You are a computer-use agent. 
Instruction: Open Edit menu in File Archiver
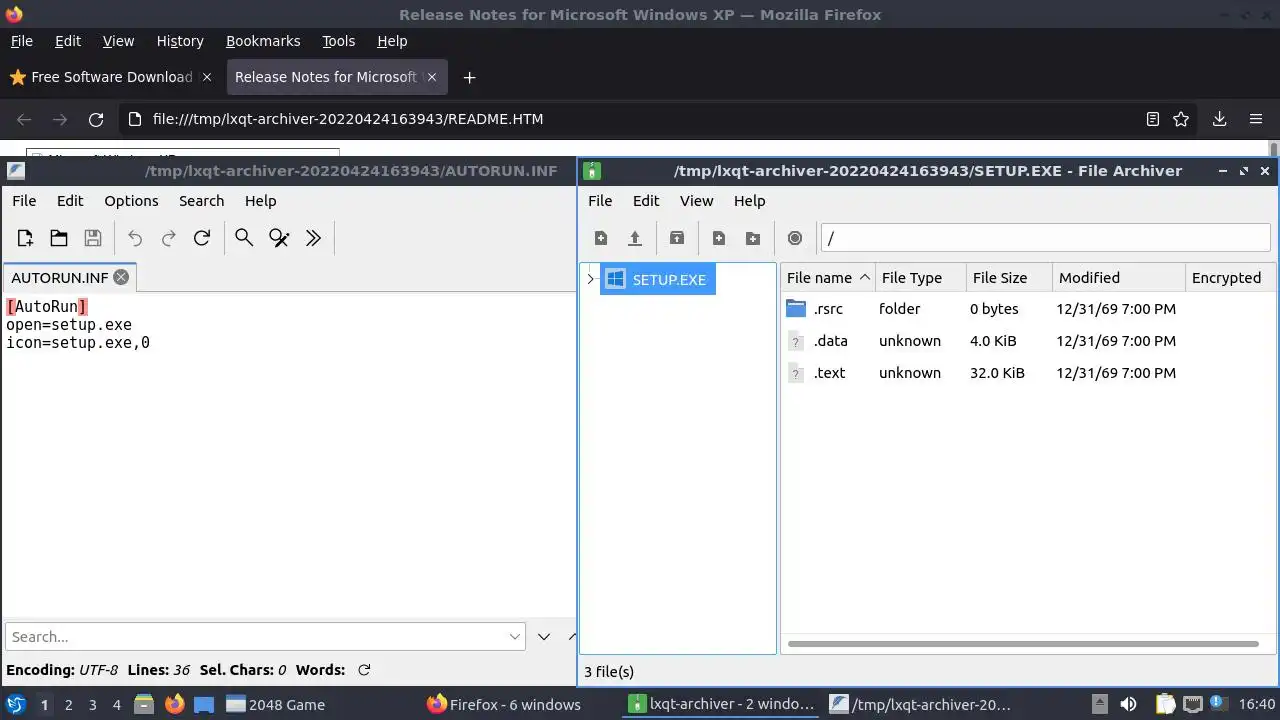coord(646,200)
